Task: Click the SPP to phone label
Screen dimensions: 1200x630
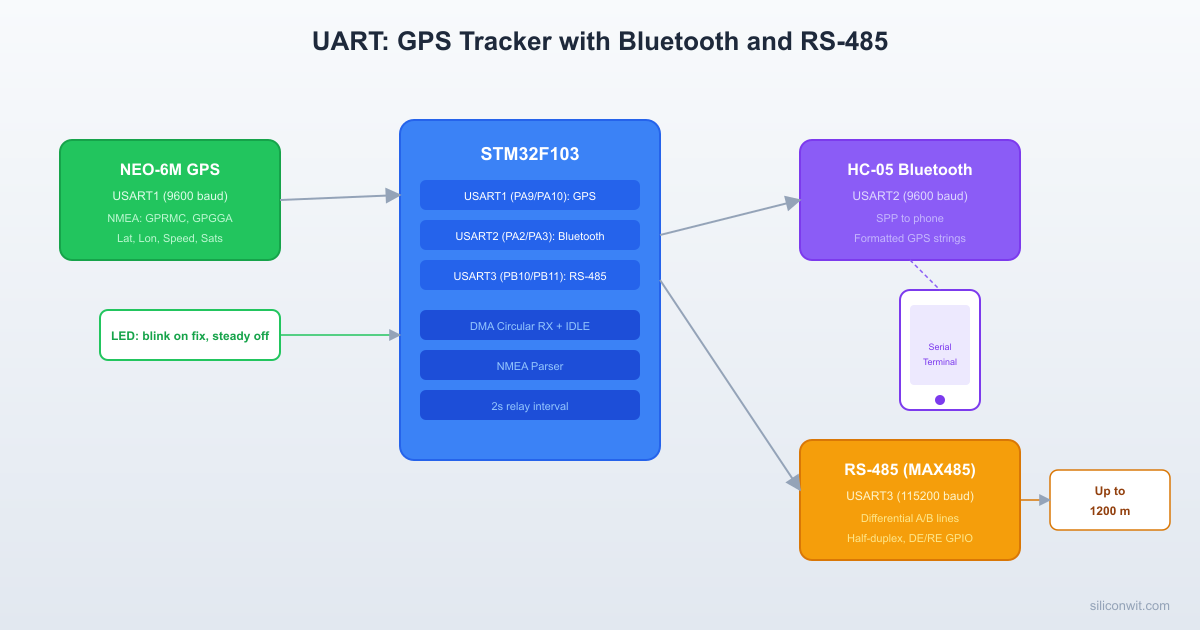Action: pyautogui.click(x=909, y=218)
